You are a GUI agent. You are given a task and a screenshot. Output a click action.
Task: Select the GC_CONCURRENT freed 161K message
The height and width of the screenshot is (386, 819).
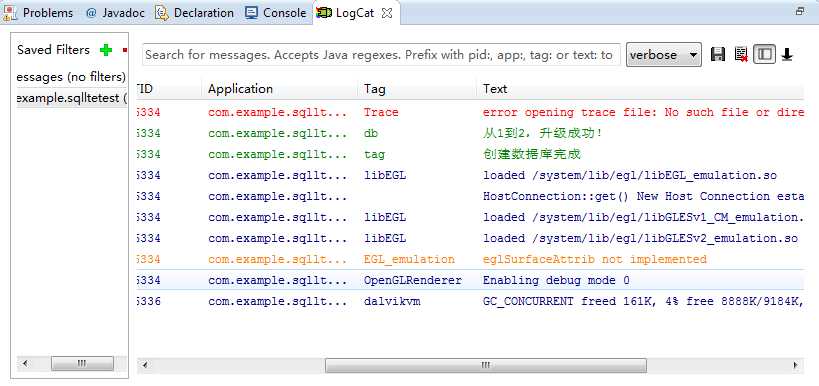point(470,301)
